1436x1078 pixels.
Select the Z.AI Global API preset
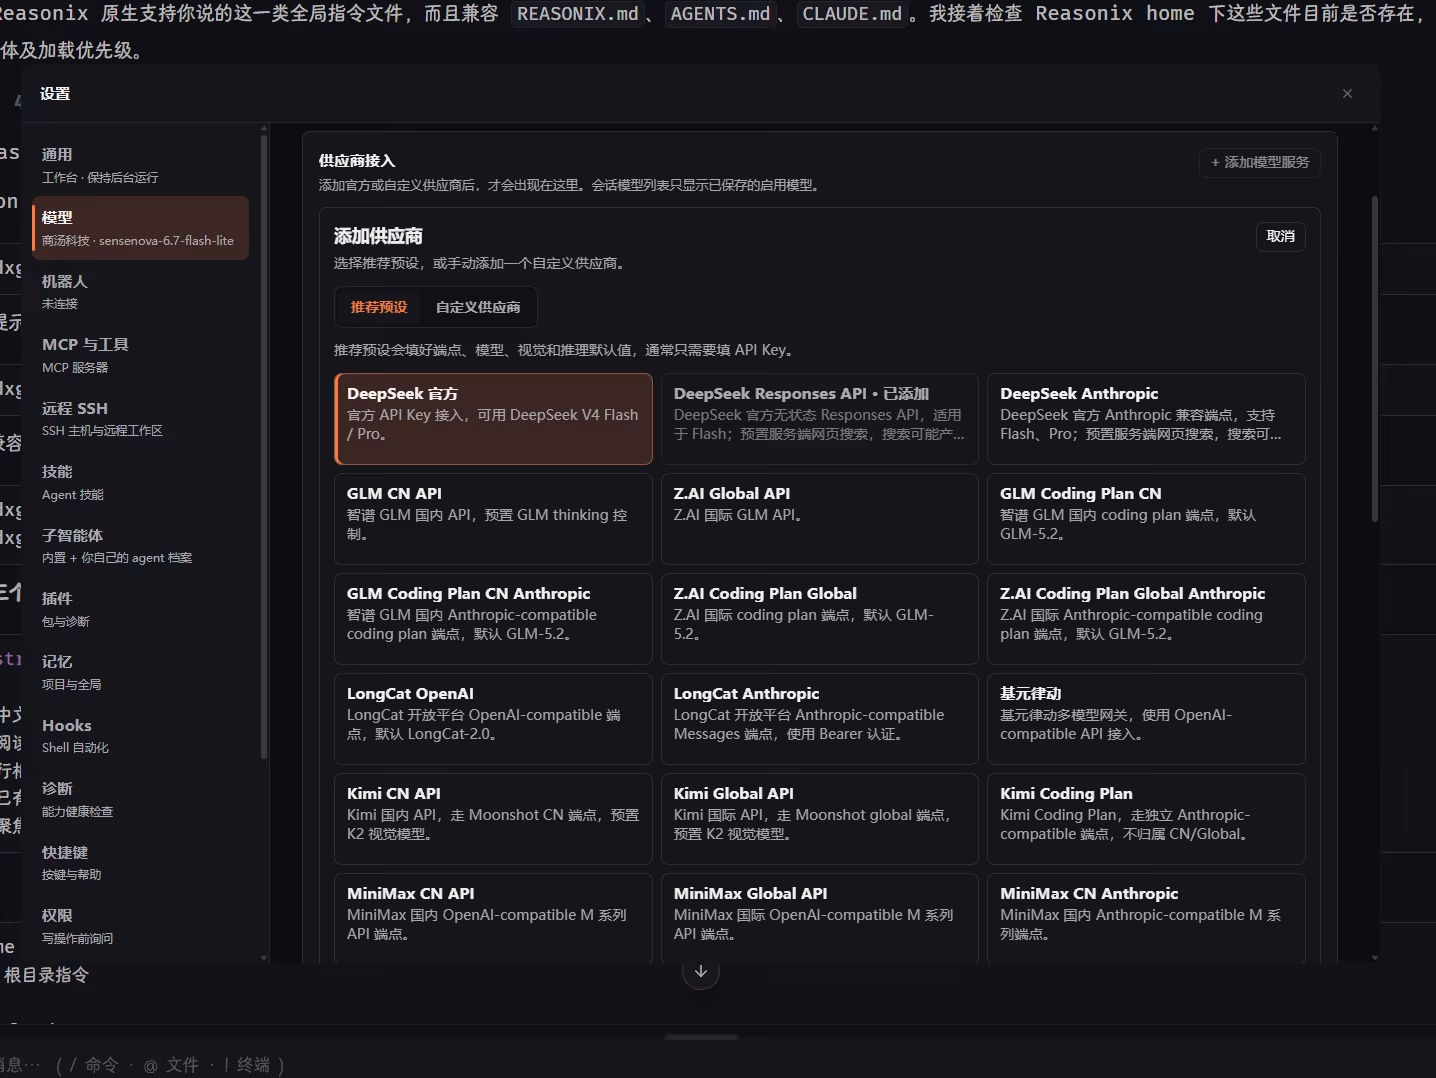click(819, 519)
